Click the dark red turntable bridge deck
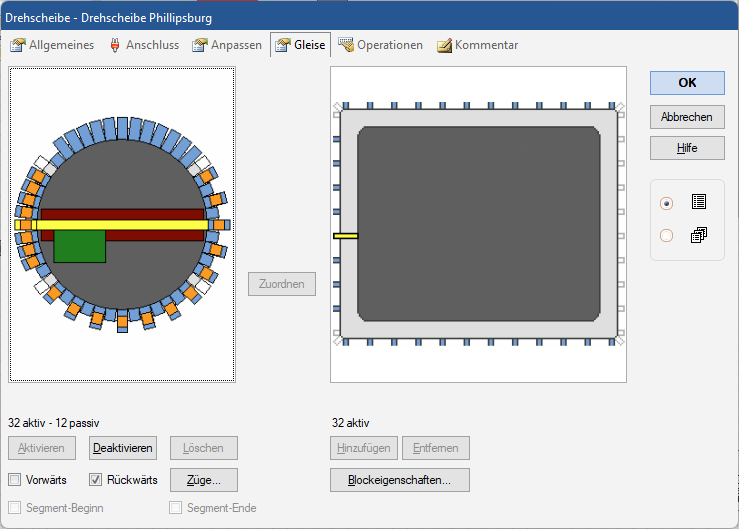 (150, 214)
